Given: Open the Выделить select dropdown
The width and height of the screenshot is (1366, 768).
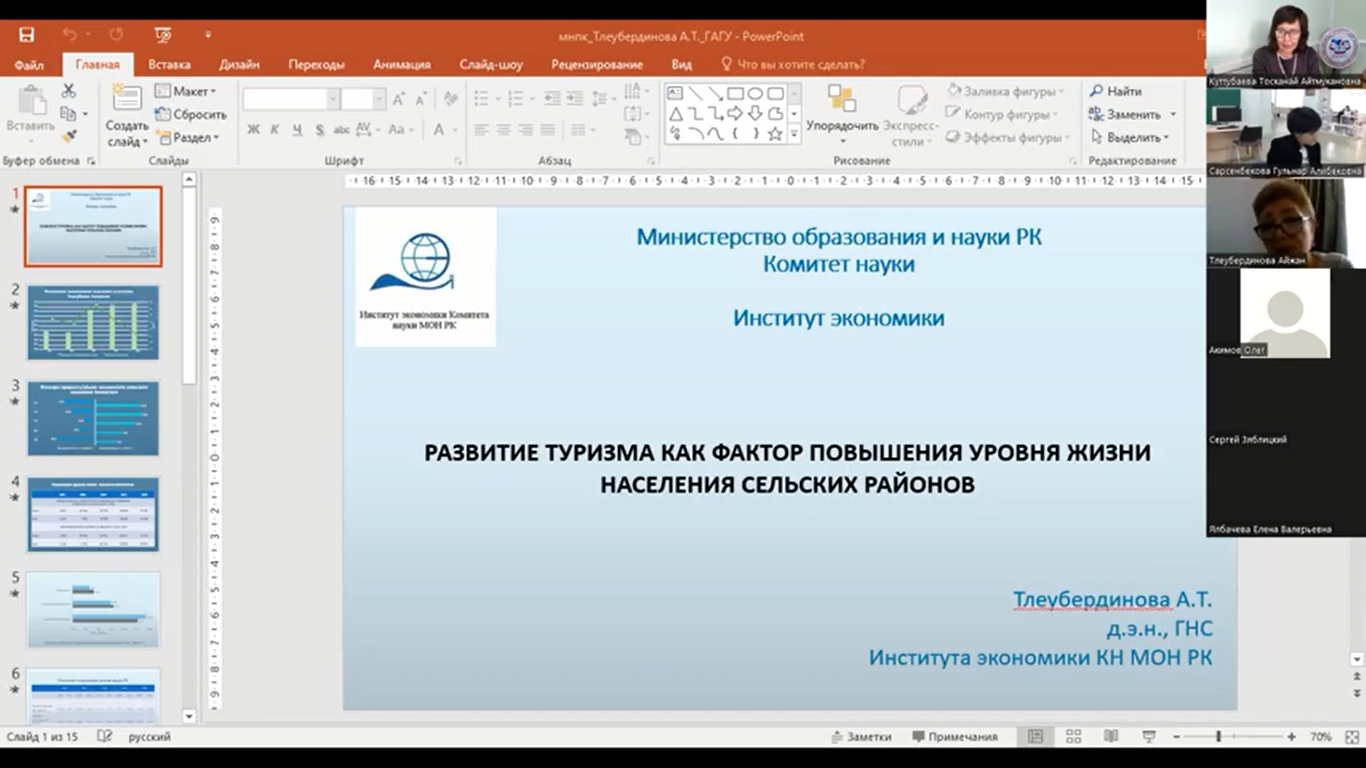Looking at the screenshot, I should (1132, 137).
